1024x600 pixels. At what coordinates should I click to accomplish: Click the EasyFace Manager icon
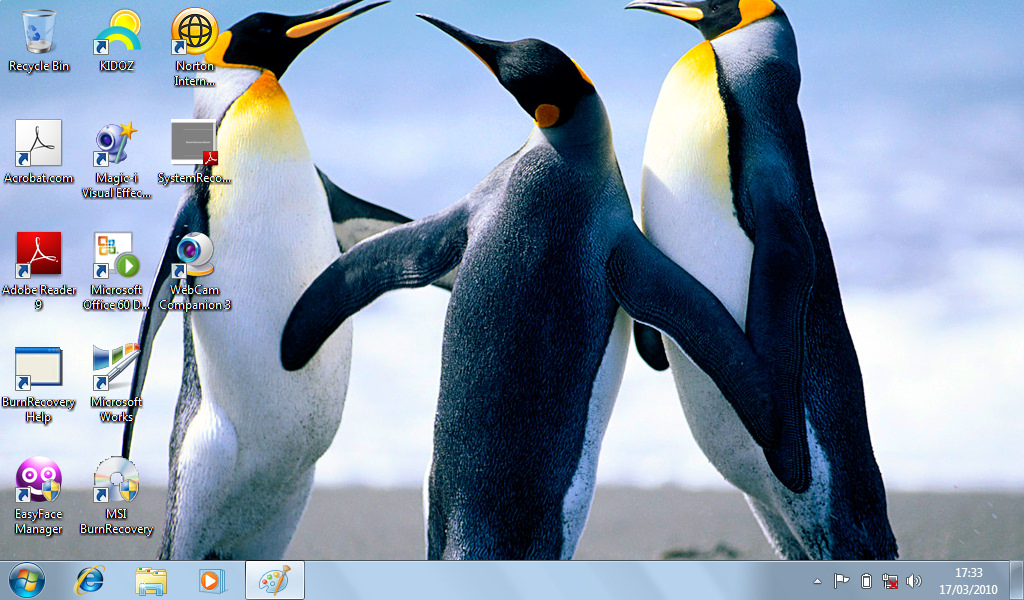click(x=38, y=481)
